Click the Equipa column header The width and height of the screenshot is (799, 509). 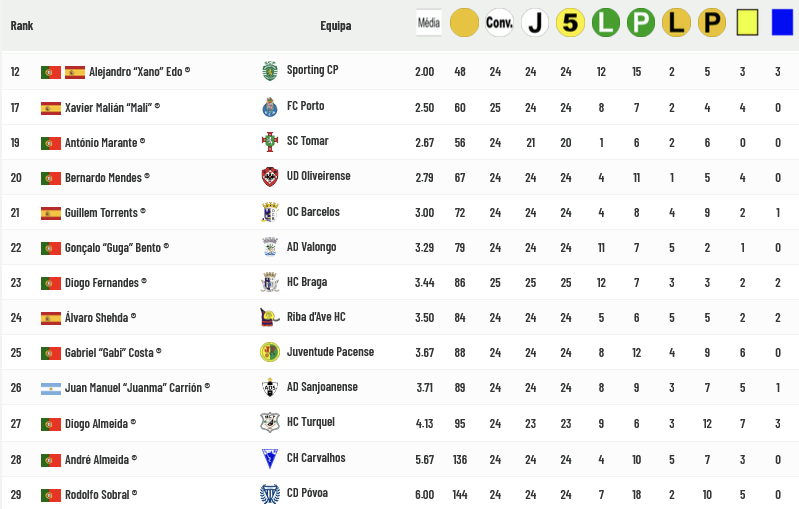tap(335, 25)
